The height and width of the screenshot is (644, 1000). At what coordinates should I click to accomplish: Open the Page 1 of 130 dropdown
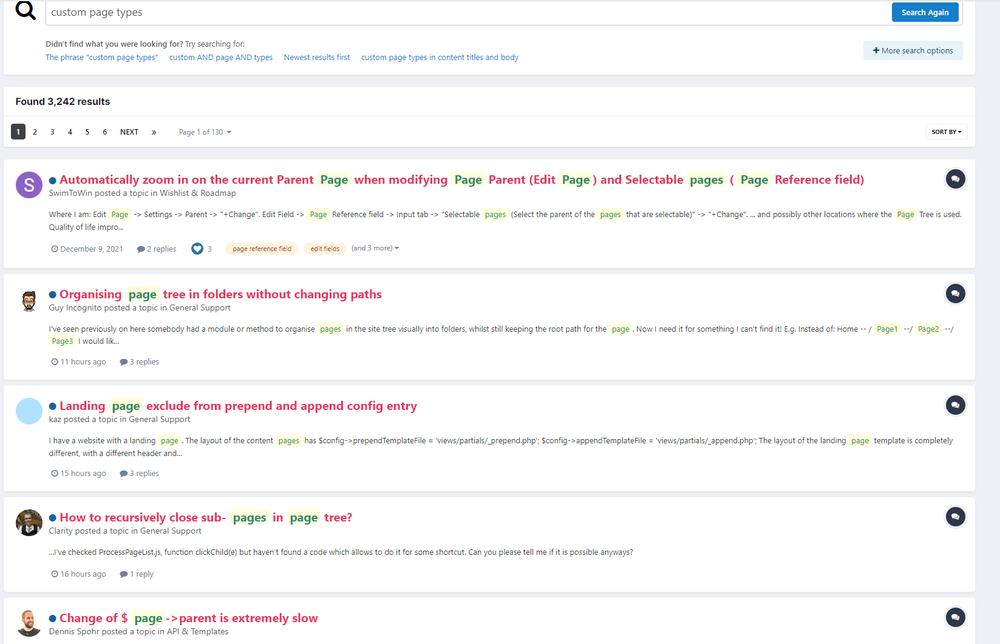click(205, 132)
